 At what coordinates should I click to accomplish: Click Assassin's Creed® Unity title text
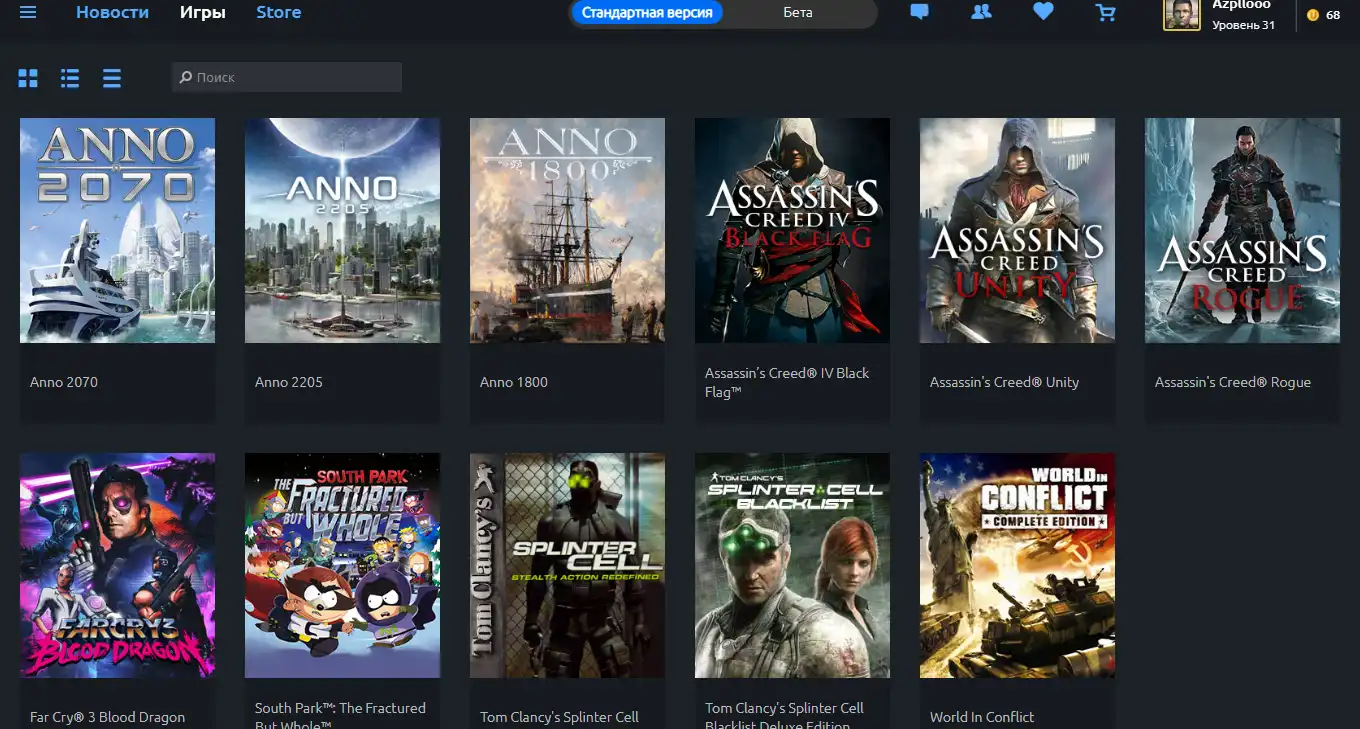1004,382
